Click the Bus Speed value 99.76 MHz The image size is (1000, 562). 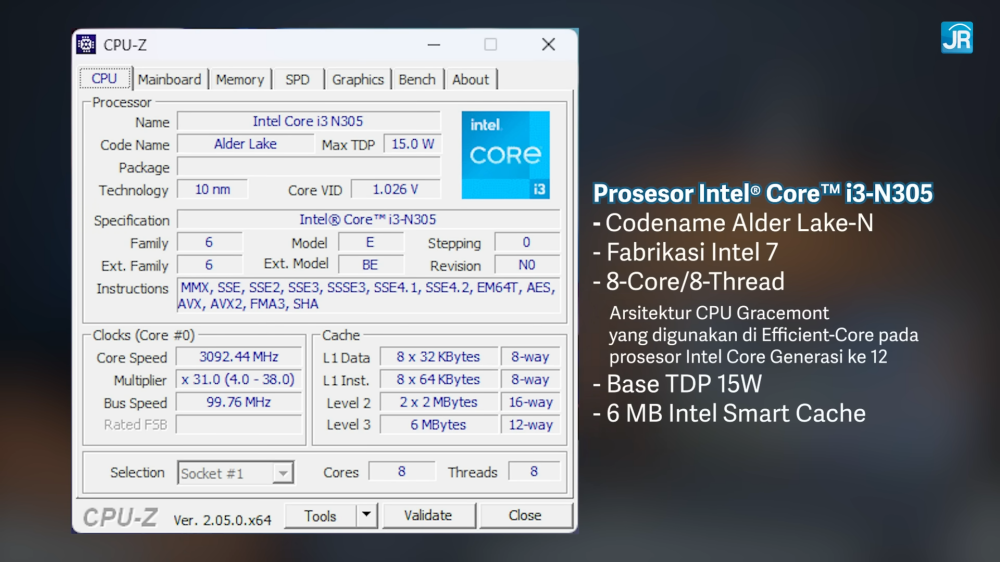coord(239,402)
